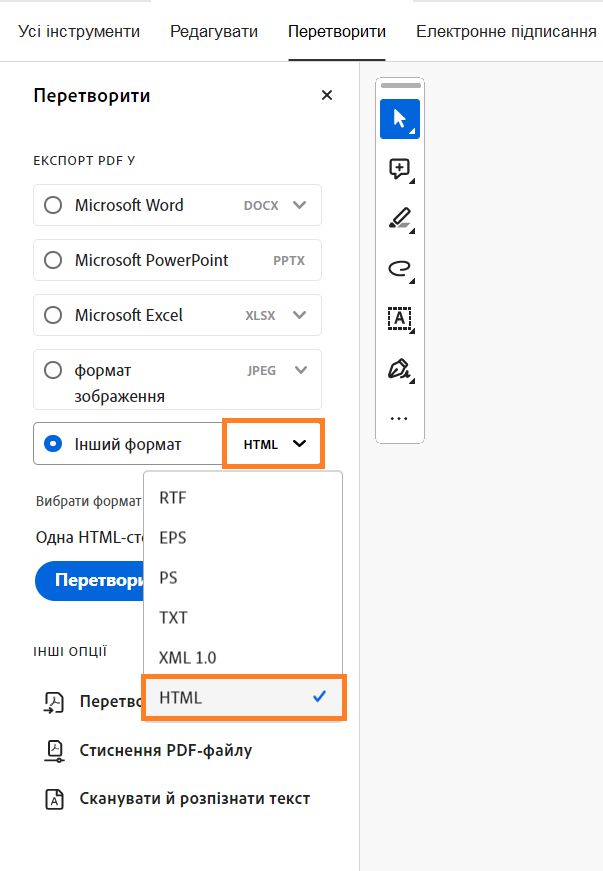Click the scan and recognize text icon
This screenshot has width=603, height=871.
coord(54,799)
